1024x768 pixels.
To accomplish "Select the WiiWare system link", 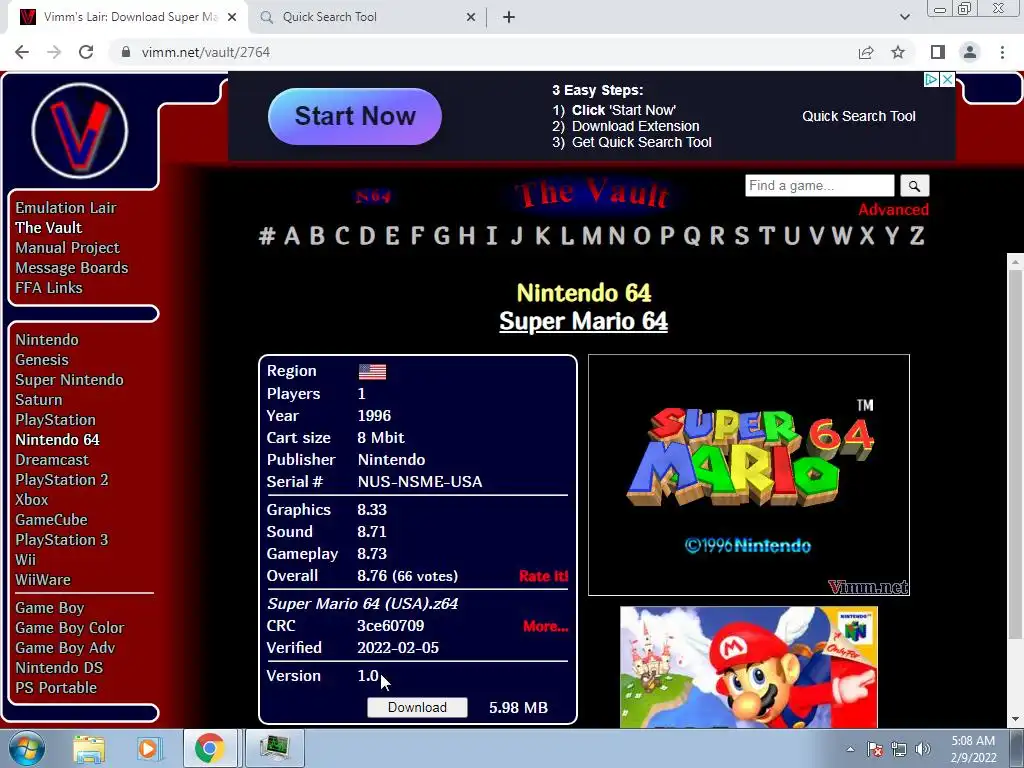I will [43, 580].
